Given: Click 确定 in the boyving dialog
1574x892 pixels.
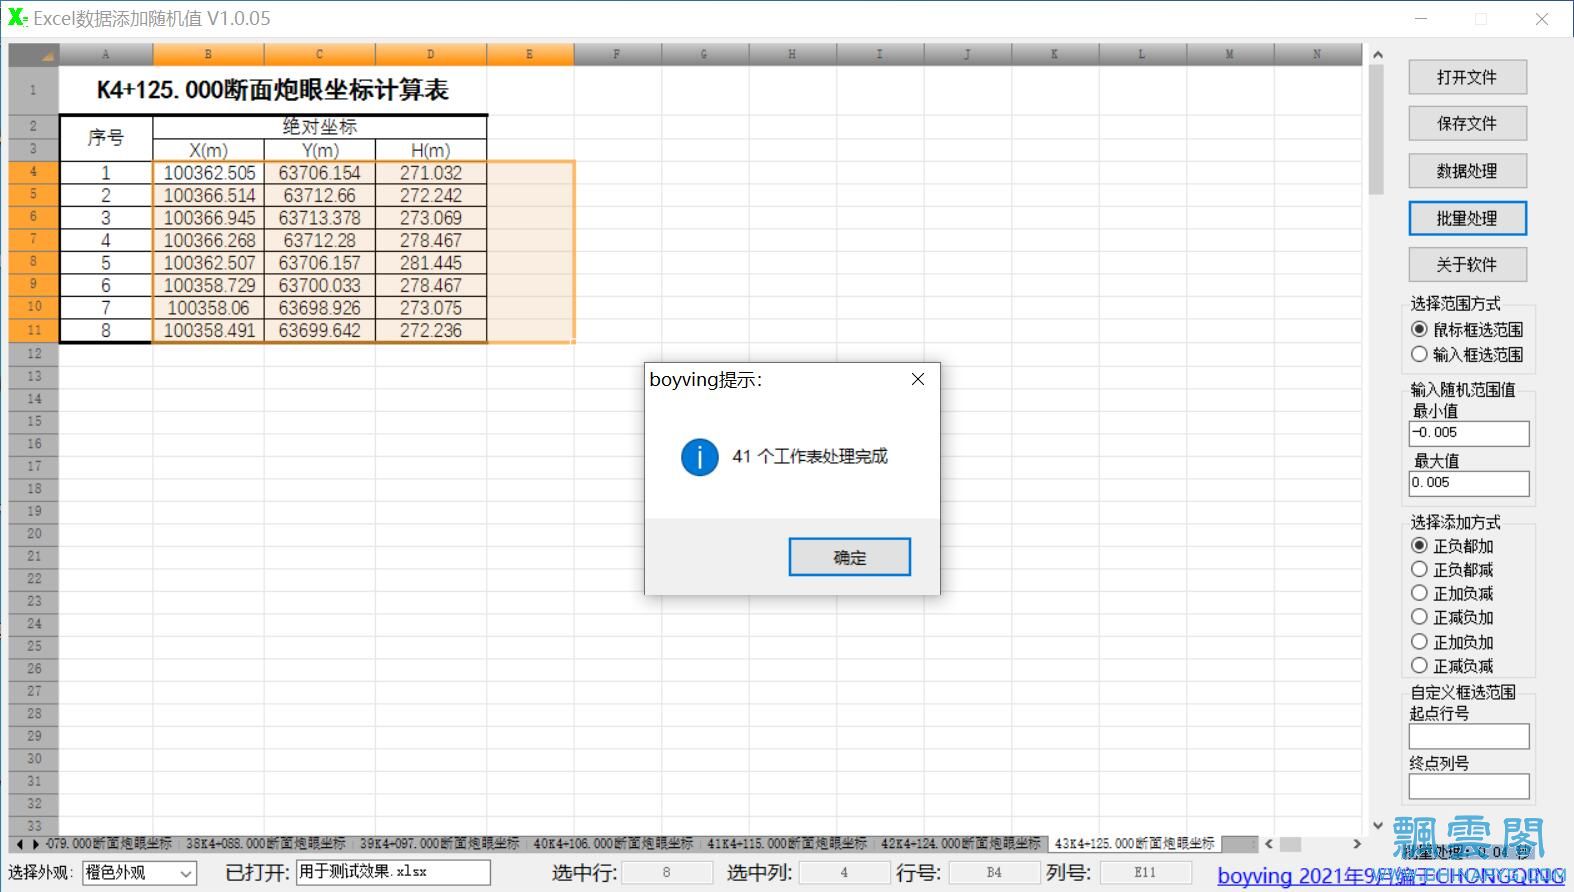Looking at the screenshot, I should pyautogui.click(x=849, y=557).
